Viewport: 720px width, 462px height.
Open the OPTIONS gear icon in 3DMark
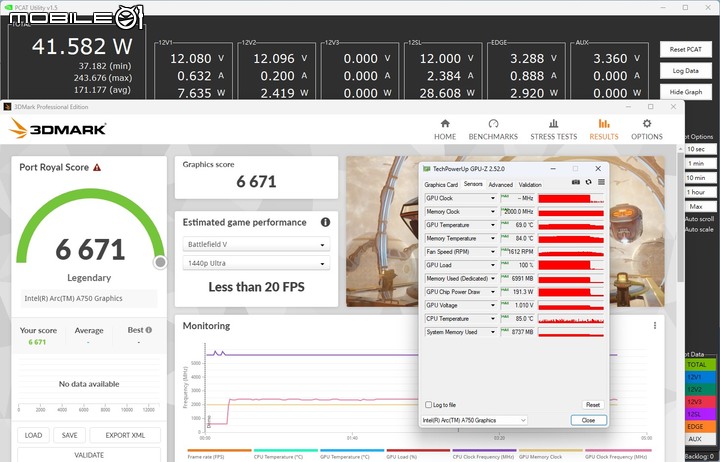coord(647,124)
